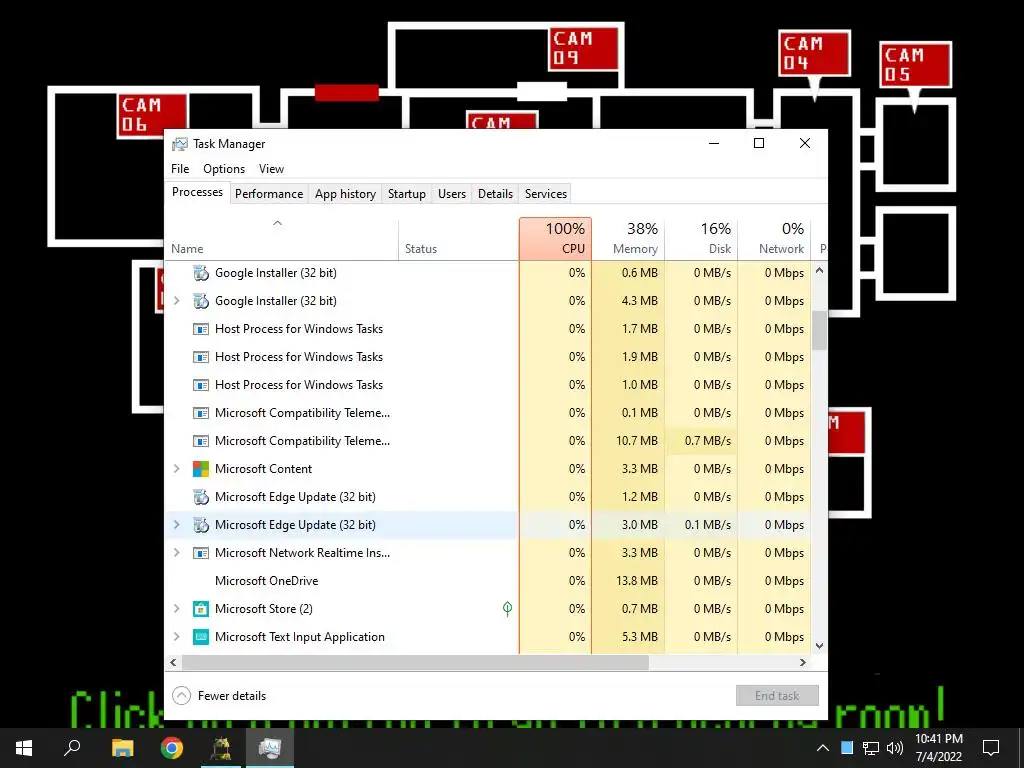Switch to the Users tab
Image resolution: width=1024 pixels, height=768 pixels.
[452, 194]
